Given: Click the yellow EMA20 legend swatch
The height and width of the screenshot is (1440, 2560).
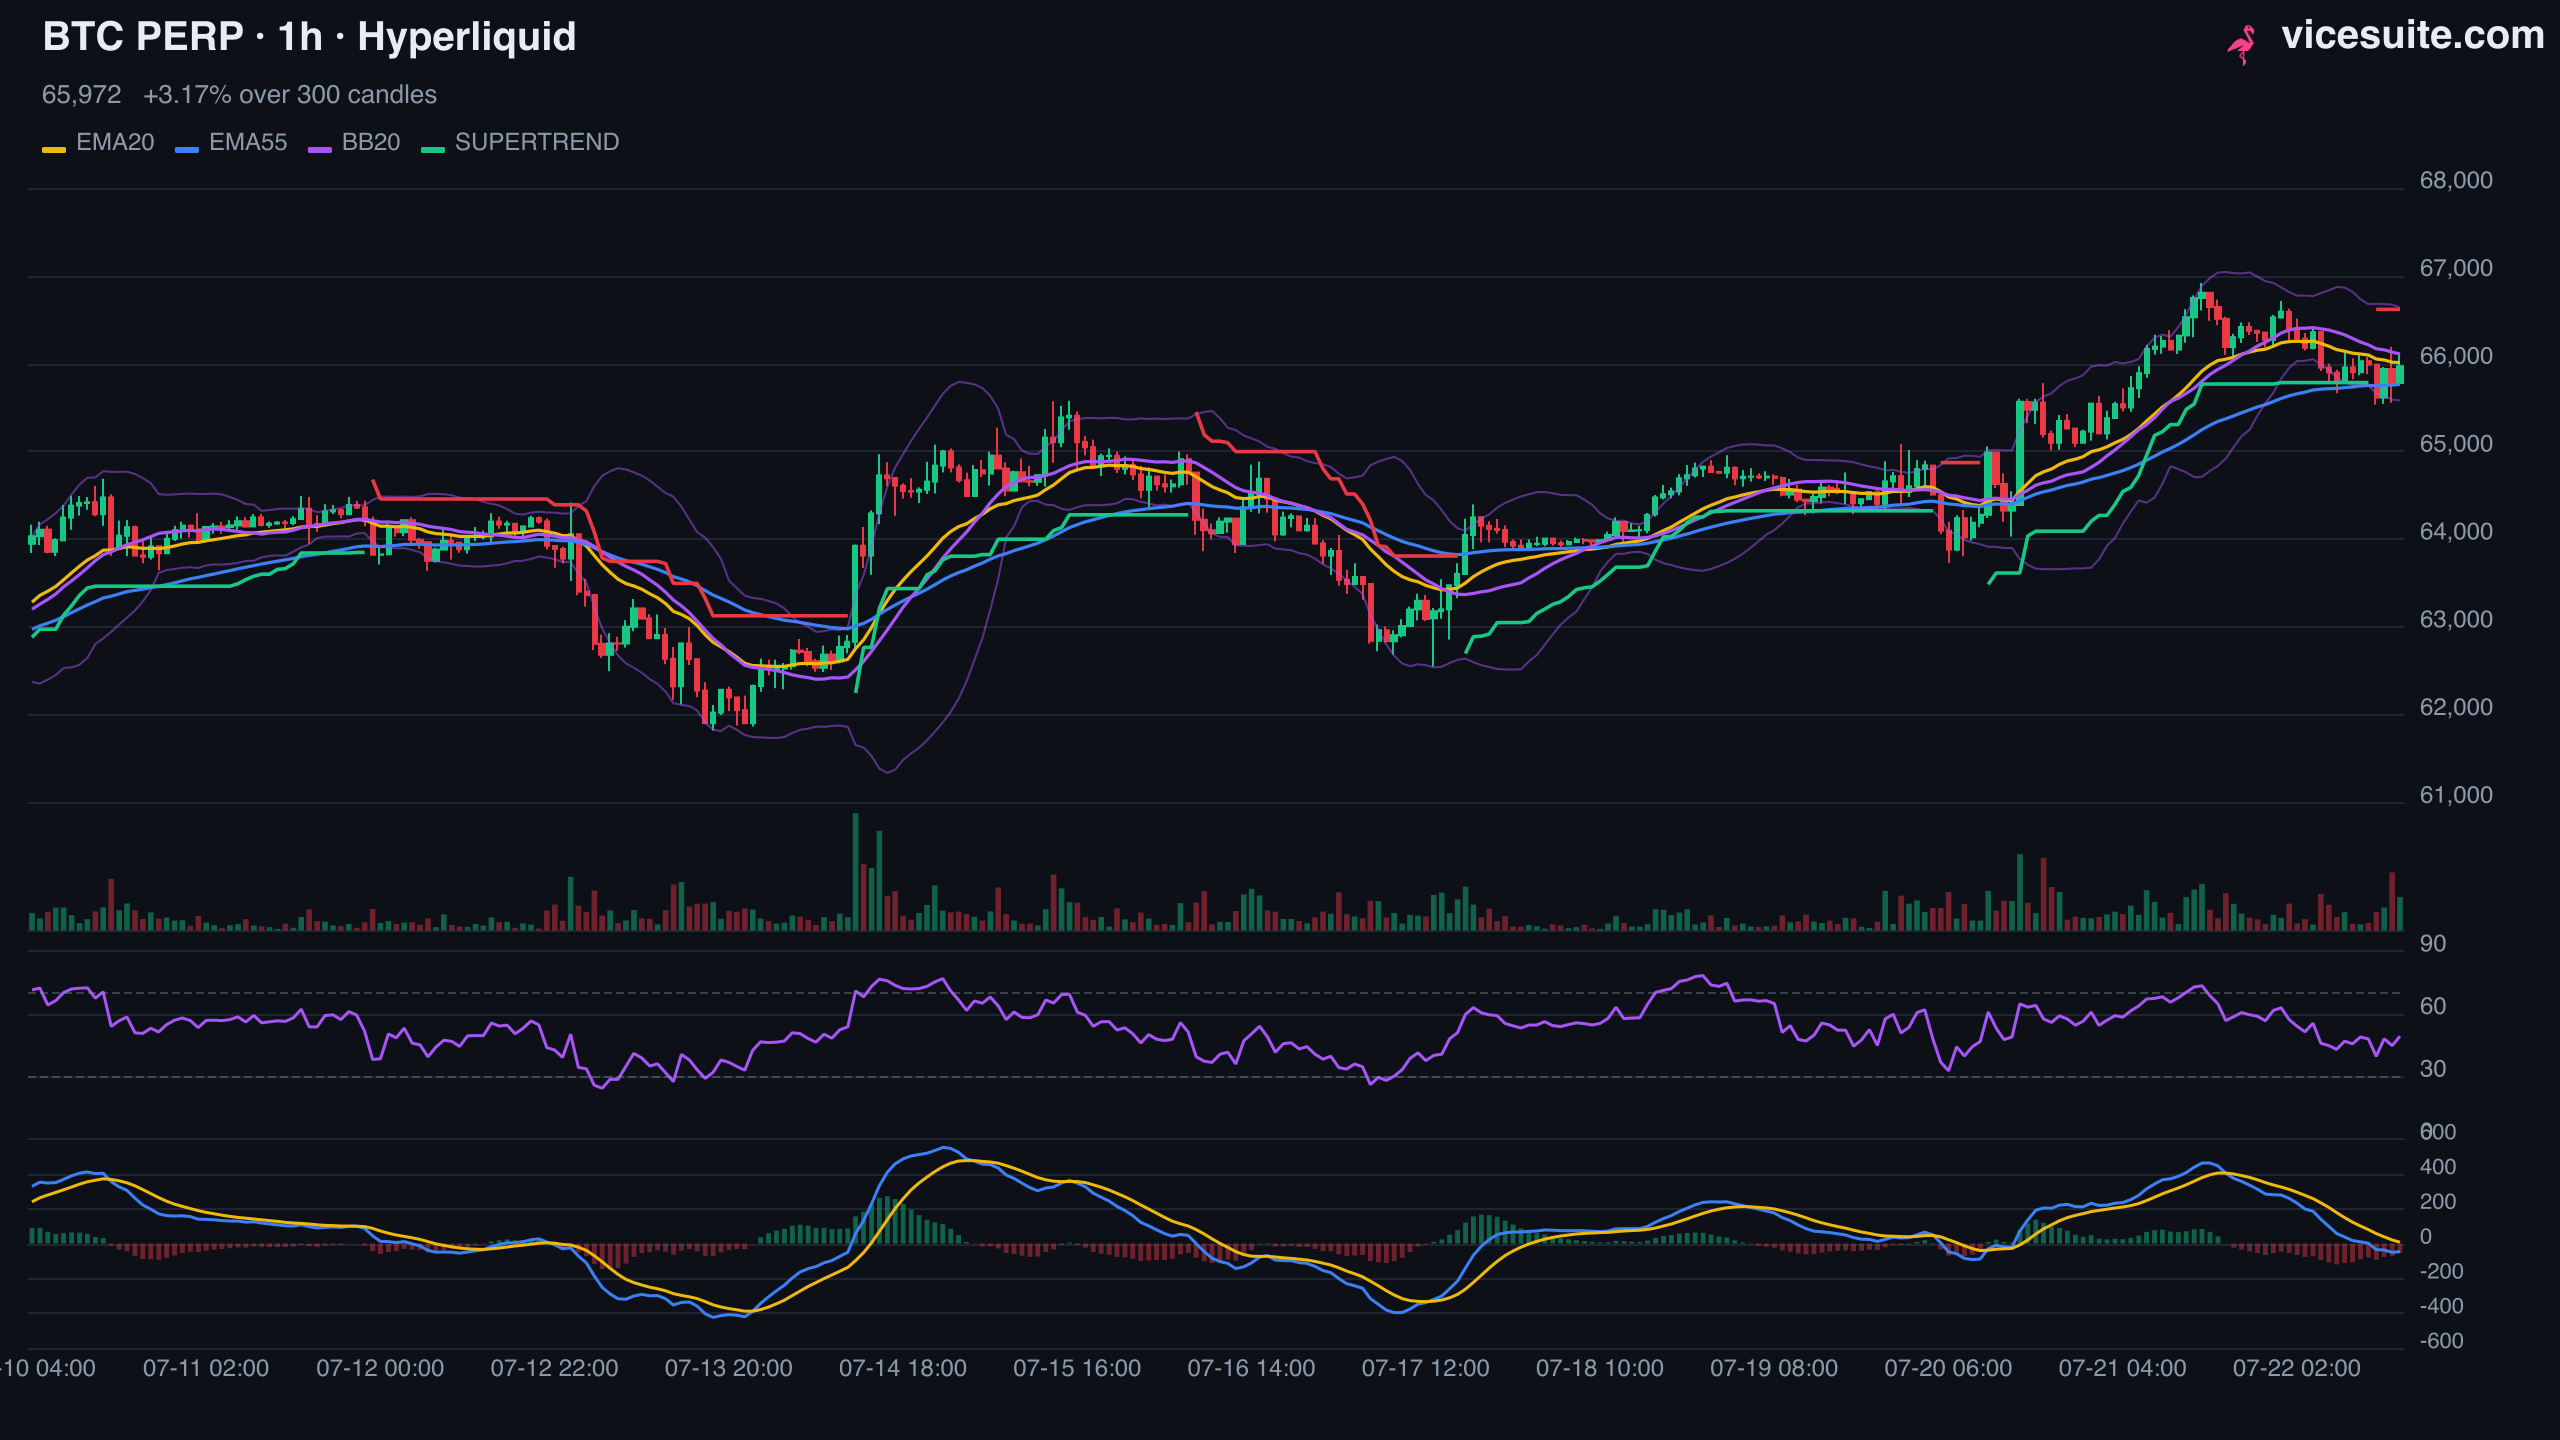Looking at the screenshot, I should (54, 150).
